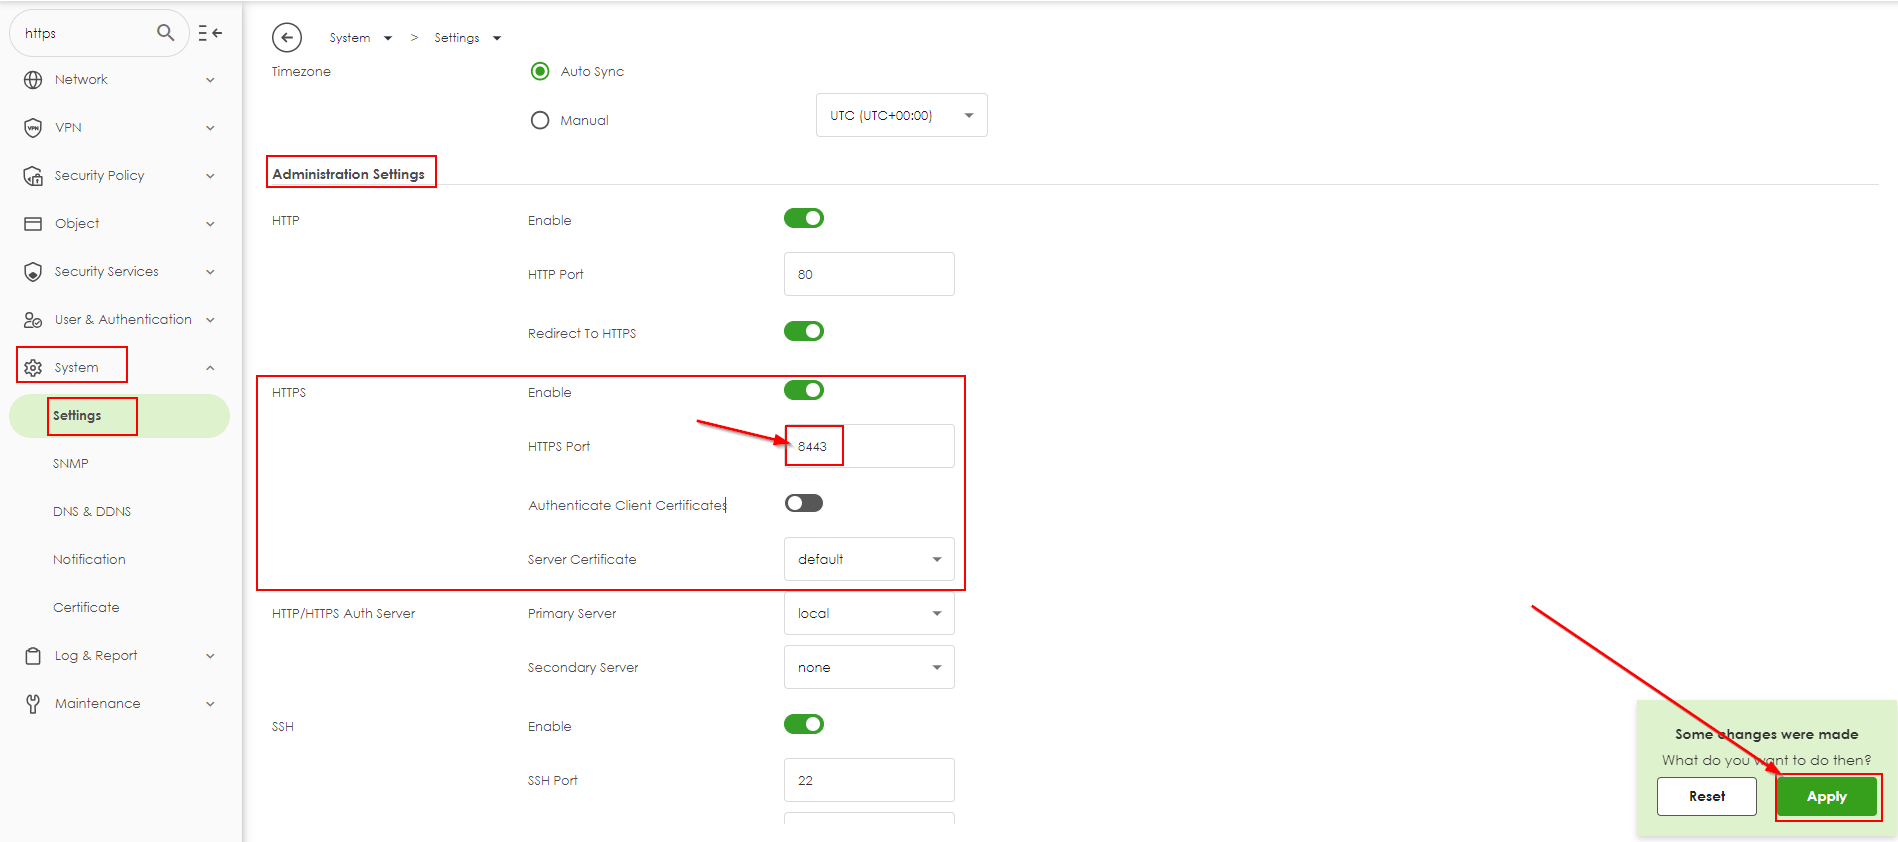The height and width of the screenshot is (842, 1898).
Task: Click the Apply button
Action: (1826, 797)
